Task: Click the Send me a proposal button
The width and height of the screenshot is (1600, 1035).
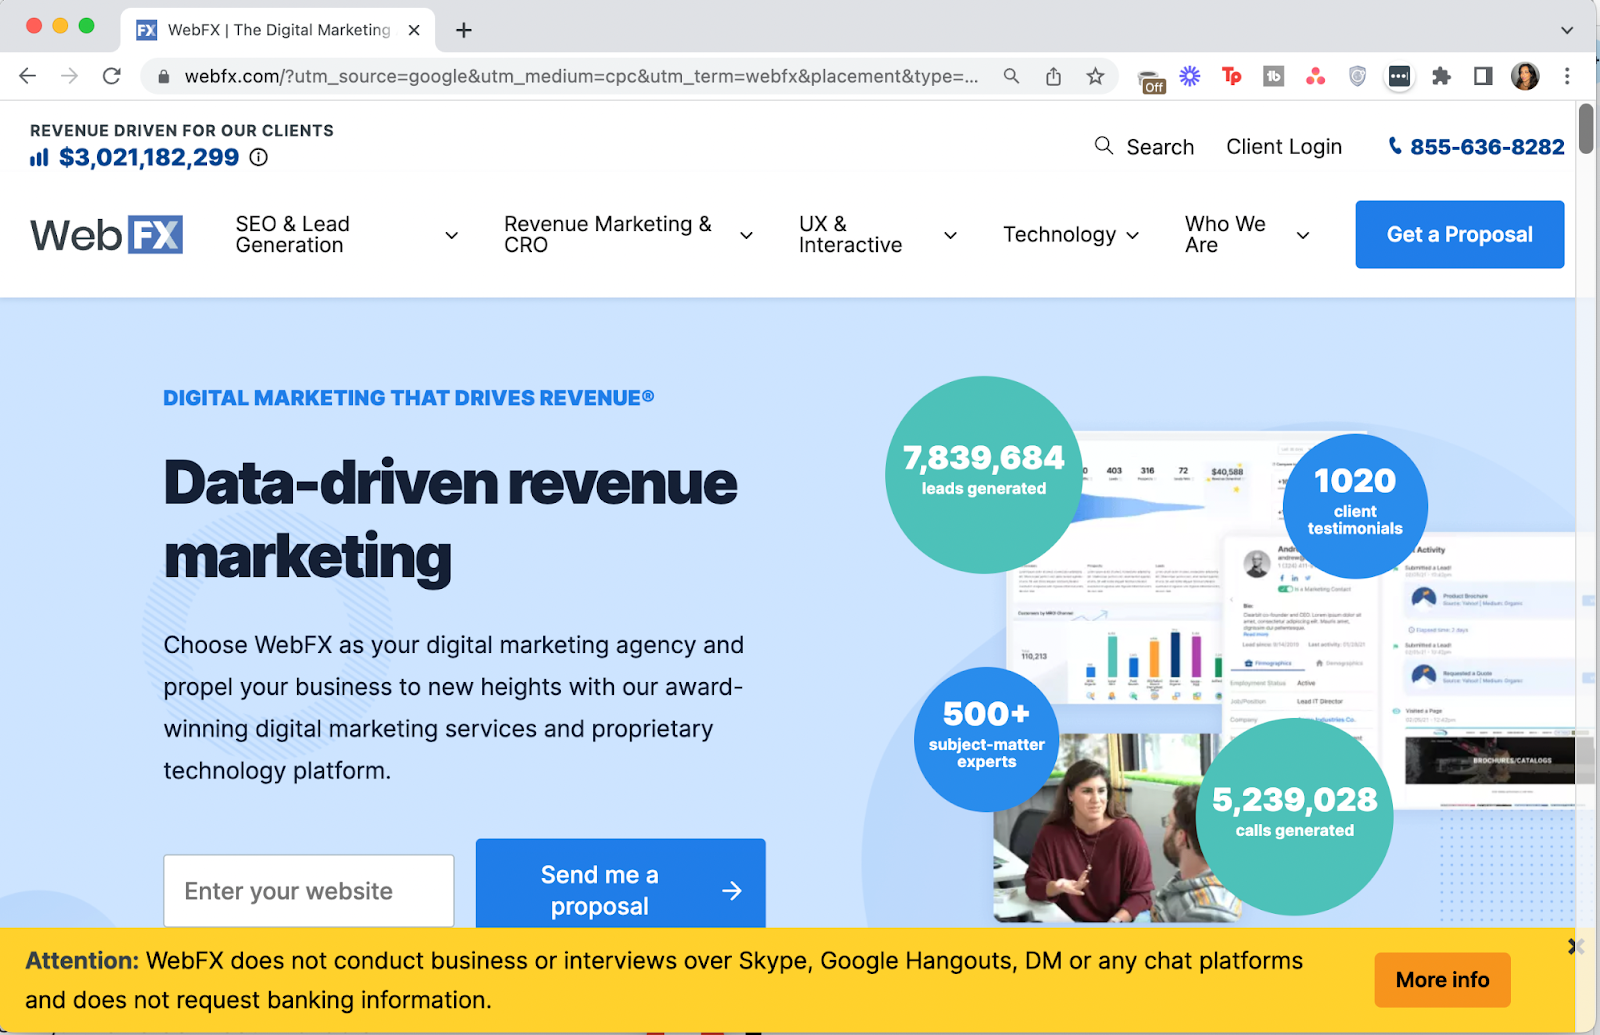Action: pos(621,883)
